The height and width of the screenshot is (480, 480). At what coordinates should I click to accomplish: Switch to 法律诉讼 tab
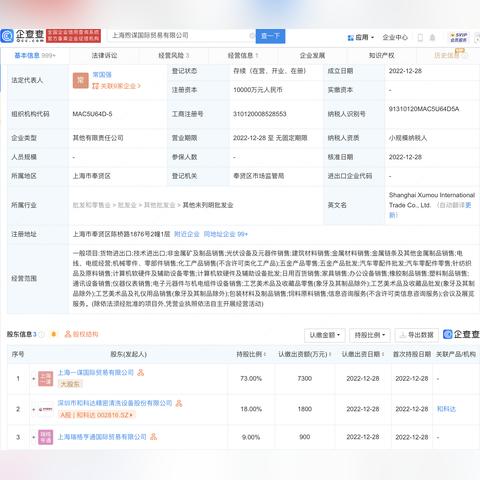[x=104, y=55]
